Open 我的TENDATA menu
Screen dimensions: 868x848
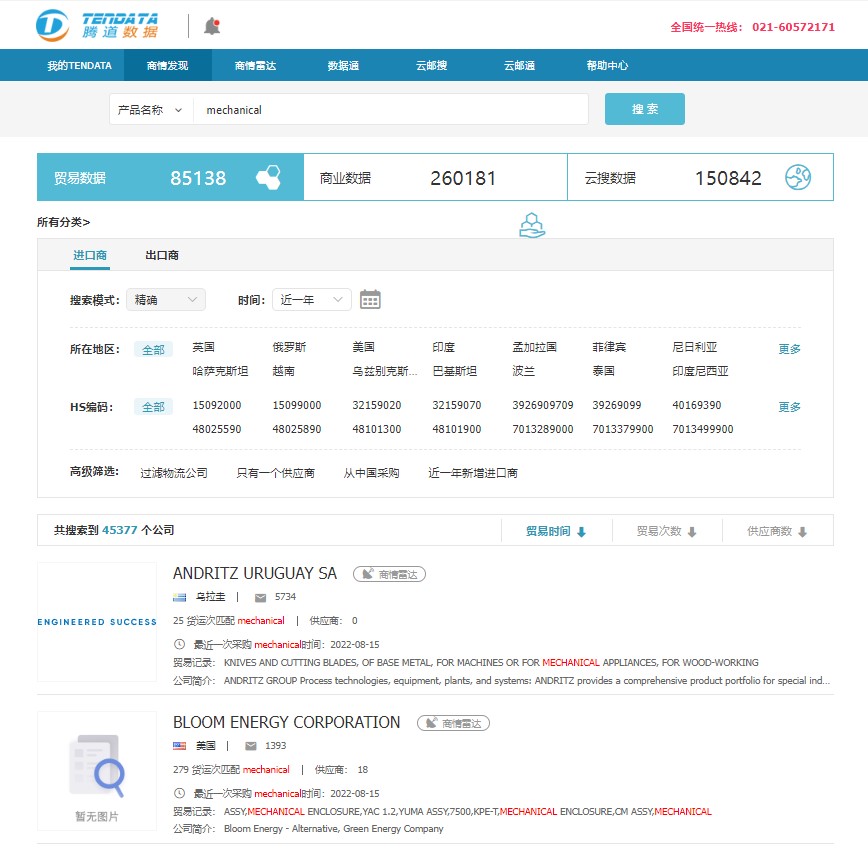click(x=80, y=65)
